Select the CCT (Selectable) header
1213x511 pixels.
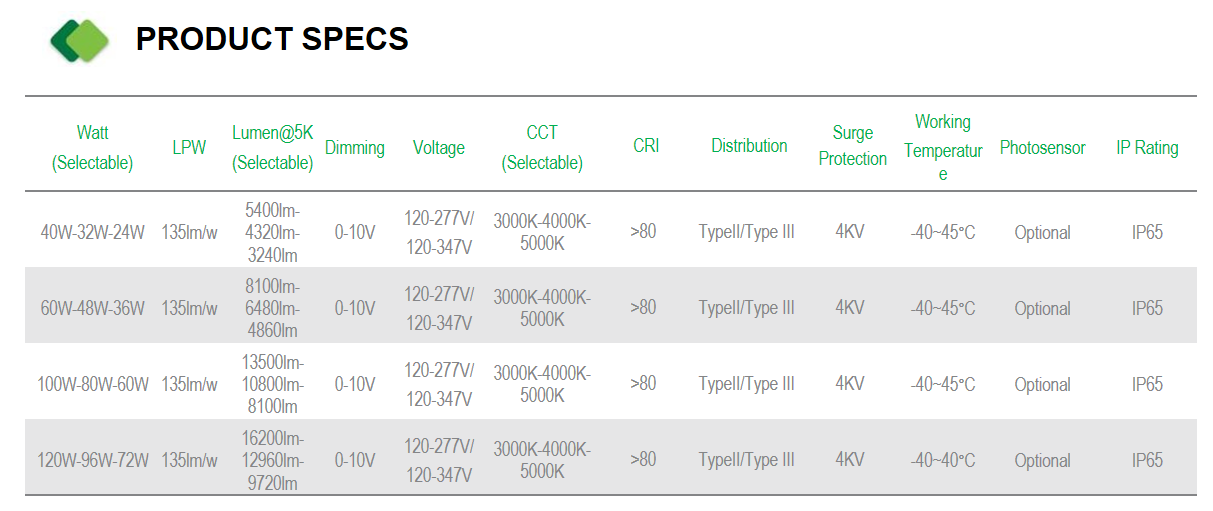tap(542, 148)
